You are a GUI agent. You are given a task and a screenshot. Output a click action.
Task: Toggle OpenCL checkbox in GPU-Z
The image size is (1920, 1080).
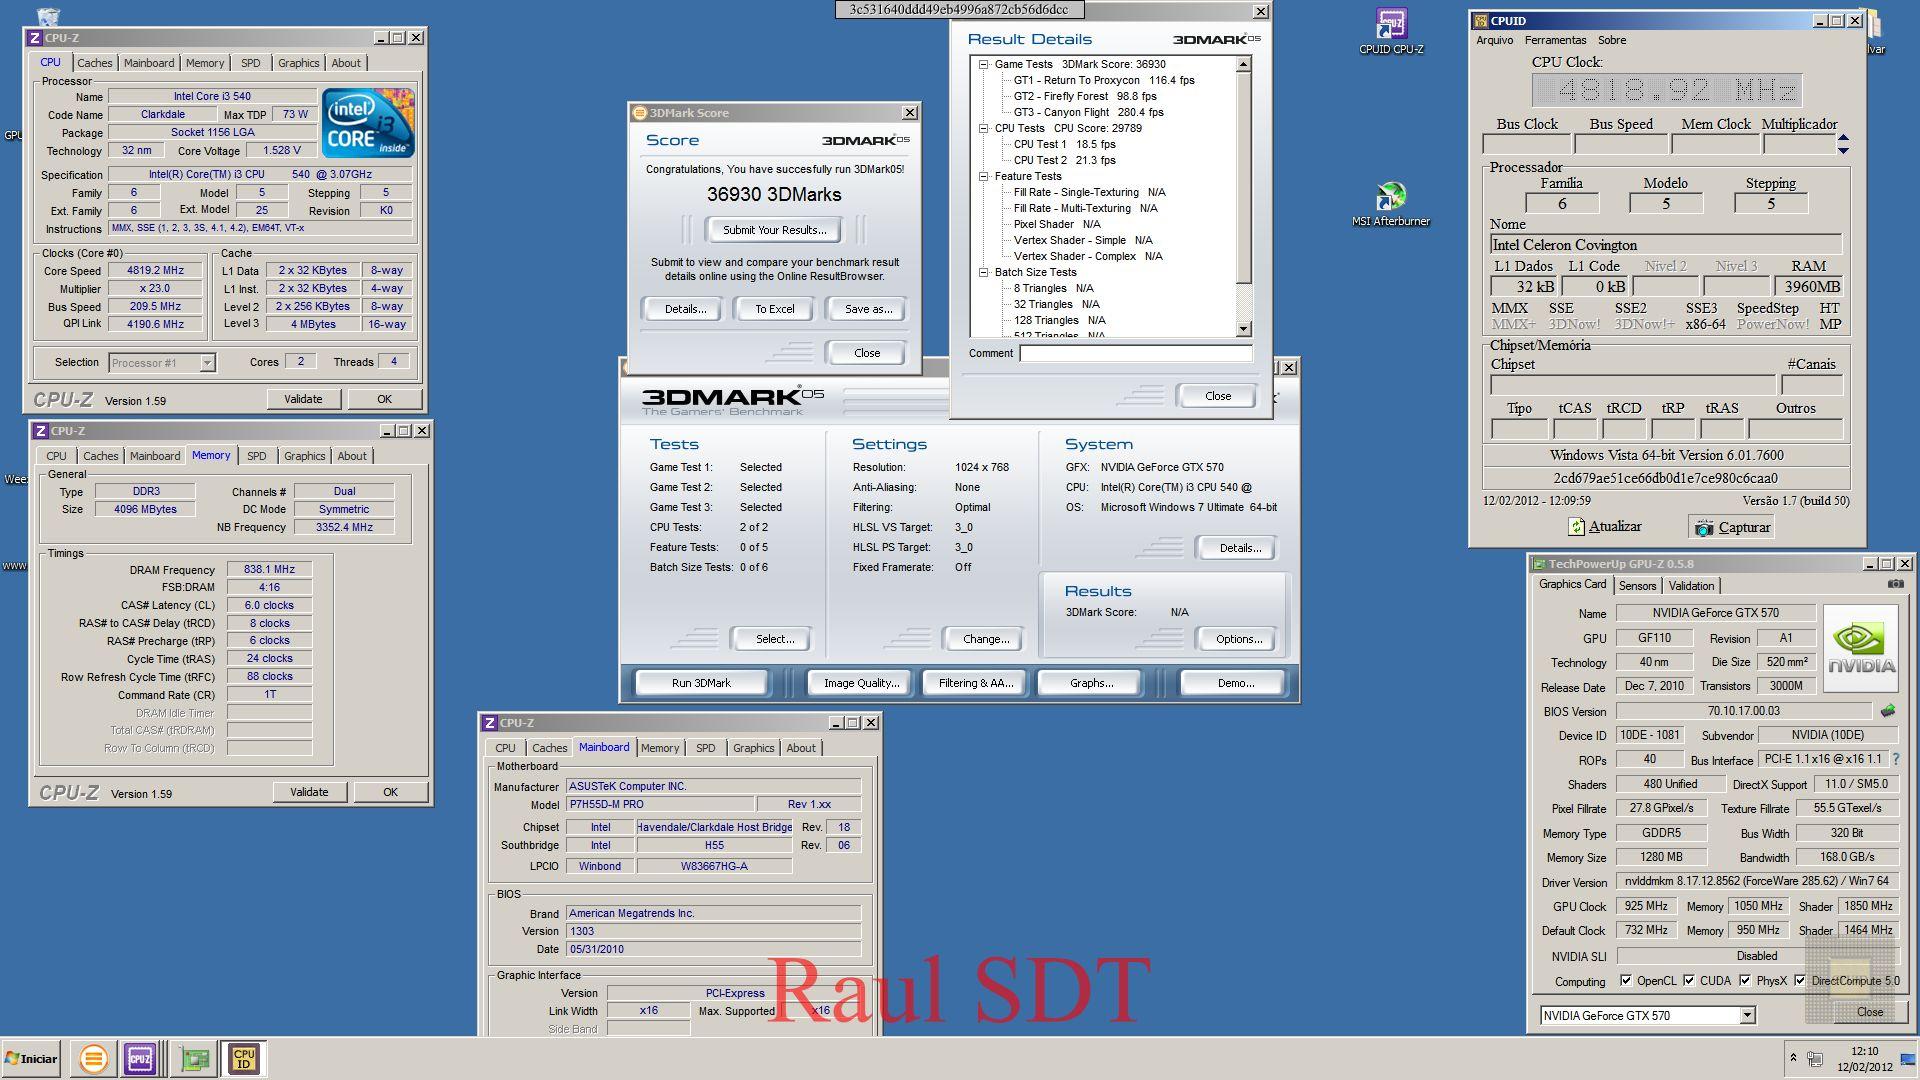coord(1625,981)
